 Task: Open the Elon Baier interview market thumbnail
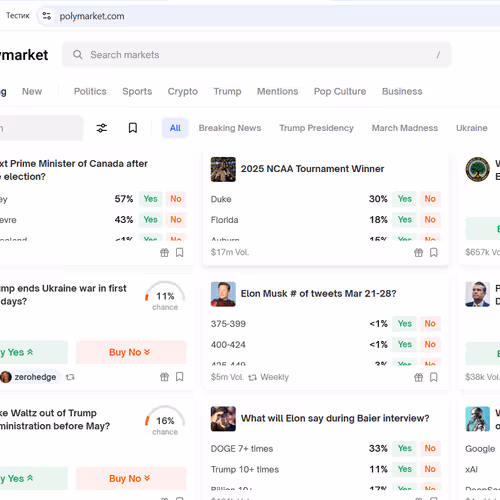coord(223,419)
